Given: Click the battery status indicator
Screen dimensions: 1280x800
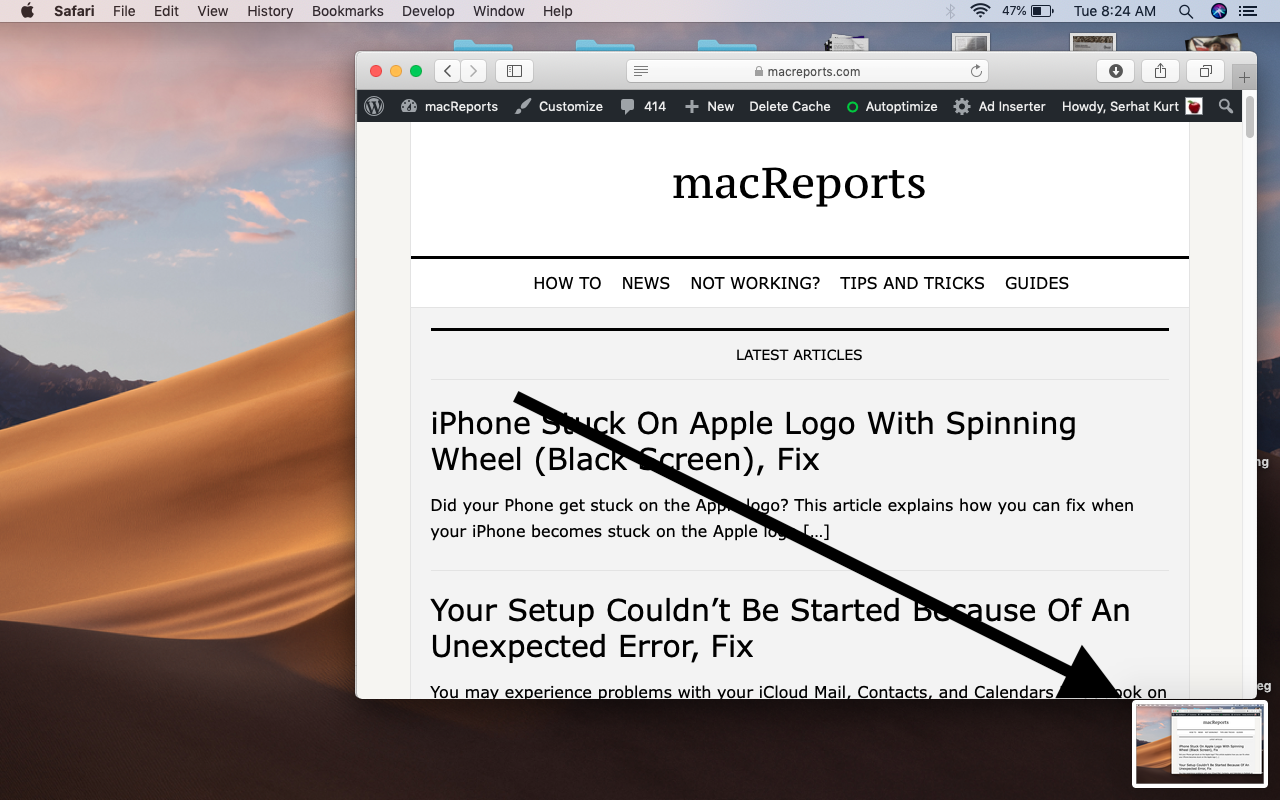Looking at the screenshot, I should 1028,11.
